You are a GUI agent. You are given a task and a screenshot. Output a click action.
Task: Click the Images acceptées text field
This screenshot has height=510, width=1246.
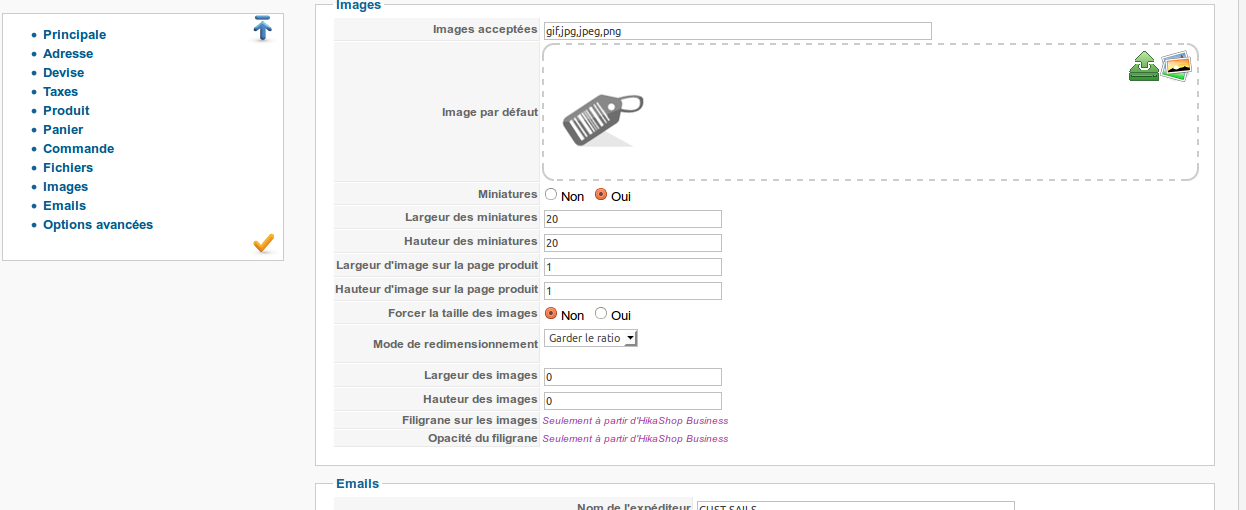(737, 31)
